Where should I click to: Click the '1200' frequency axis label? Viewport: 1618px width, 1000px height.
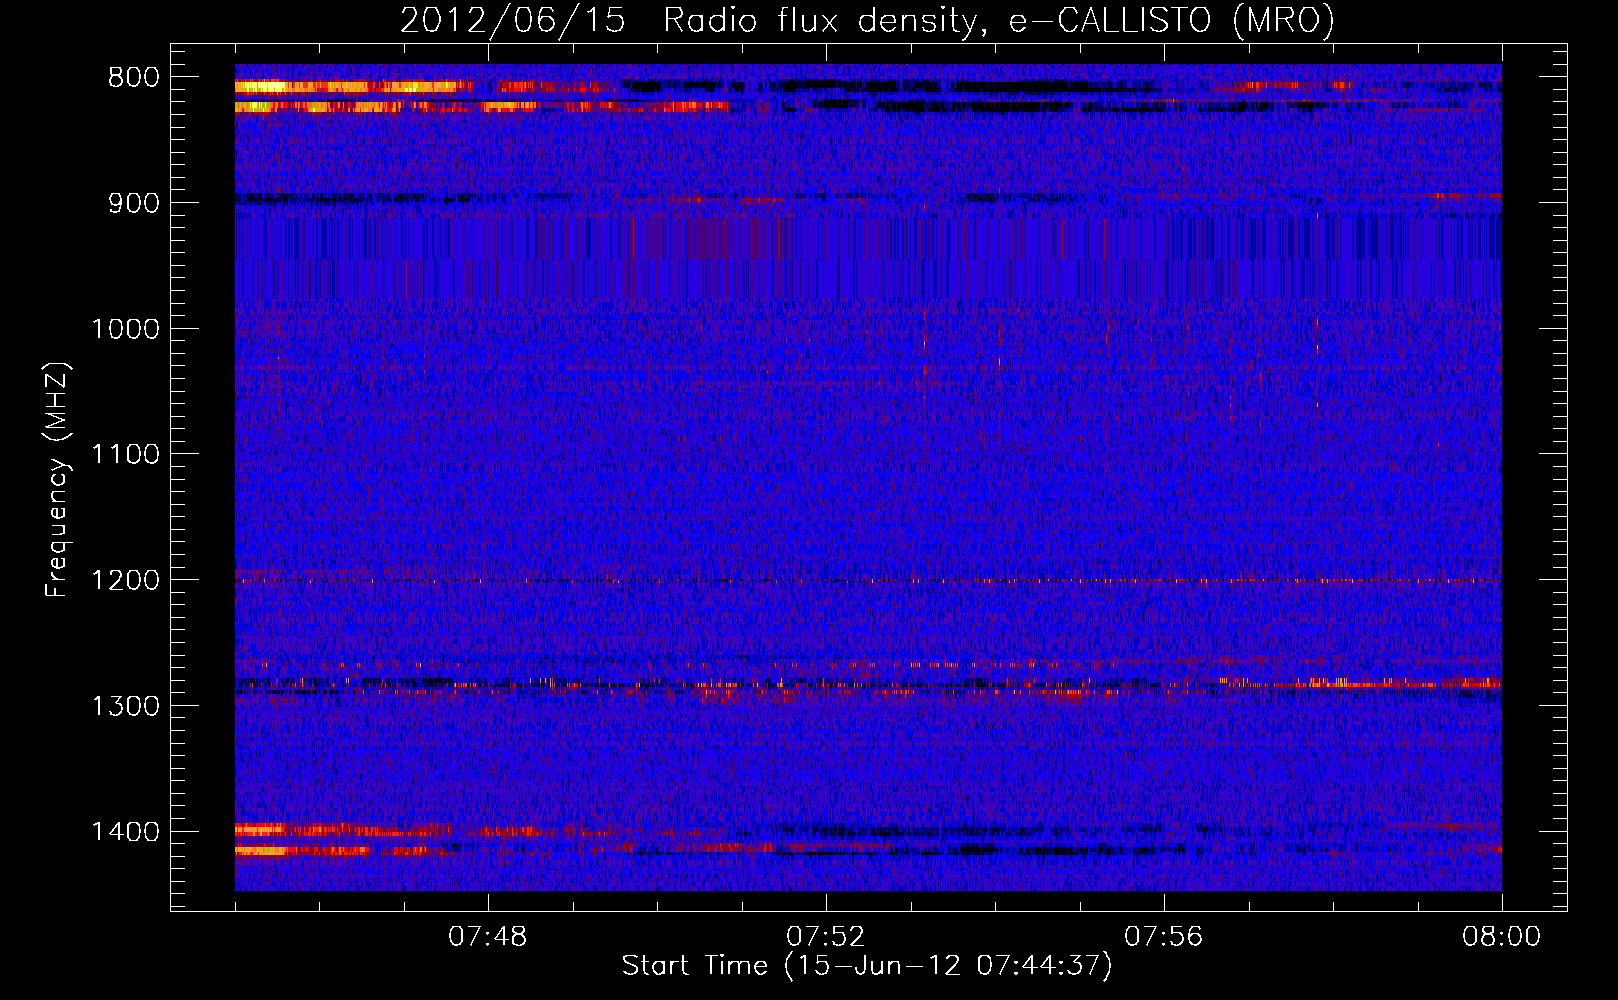point(125,581)
